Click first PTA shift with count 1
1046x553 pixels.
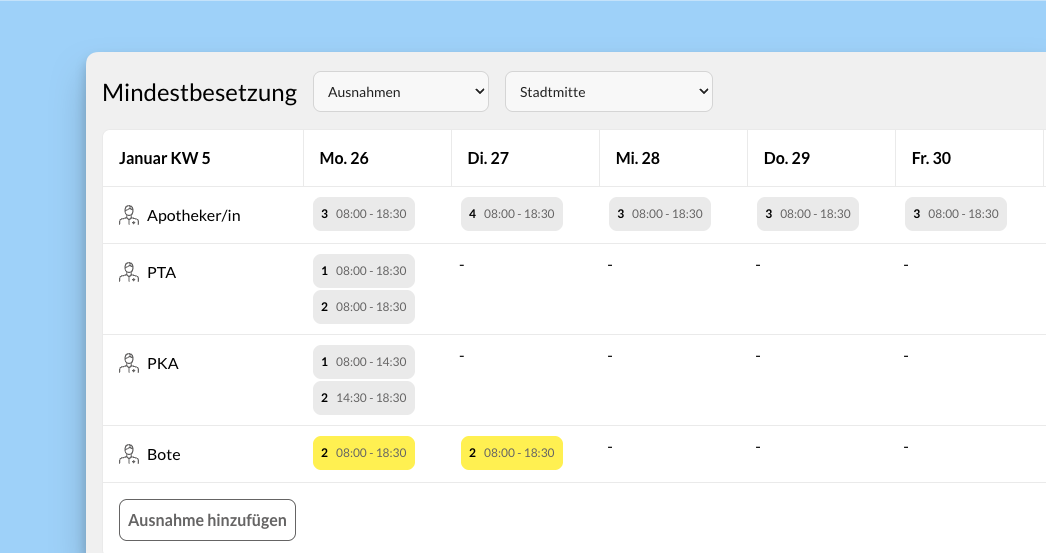pos(363,271)
